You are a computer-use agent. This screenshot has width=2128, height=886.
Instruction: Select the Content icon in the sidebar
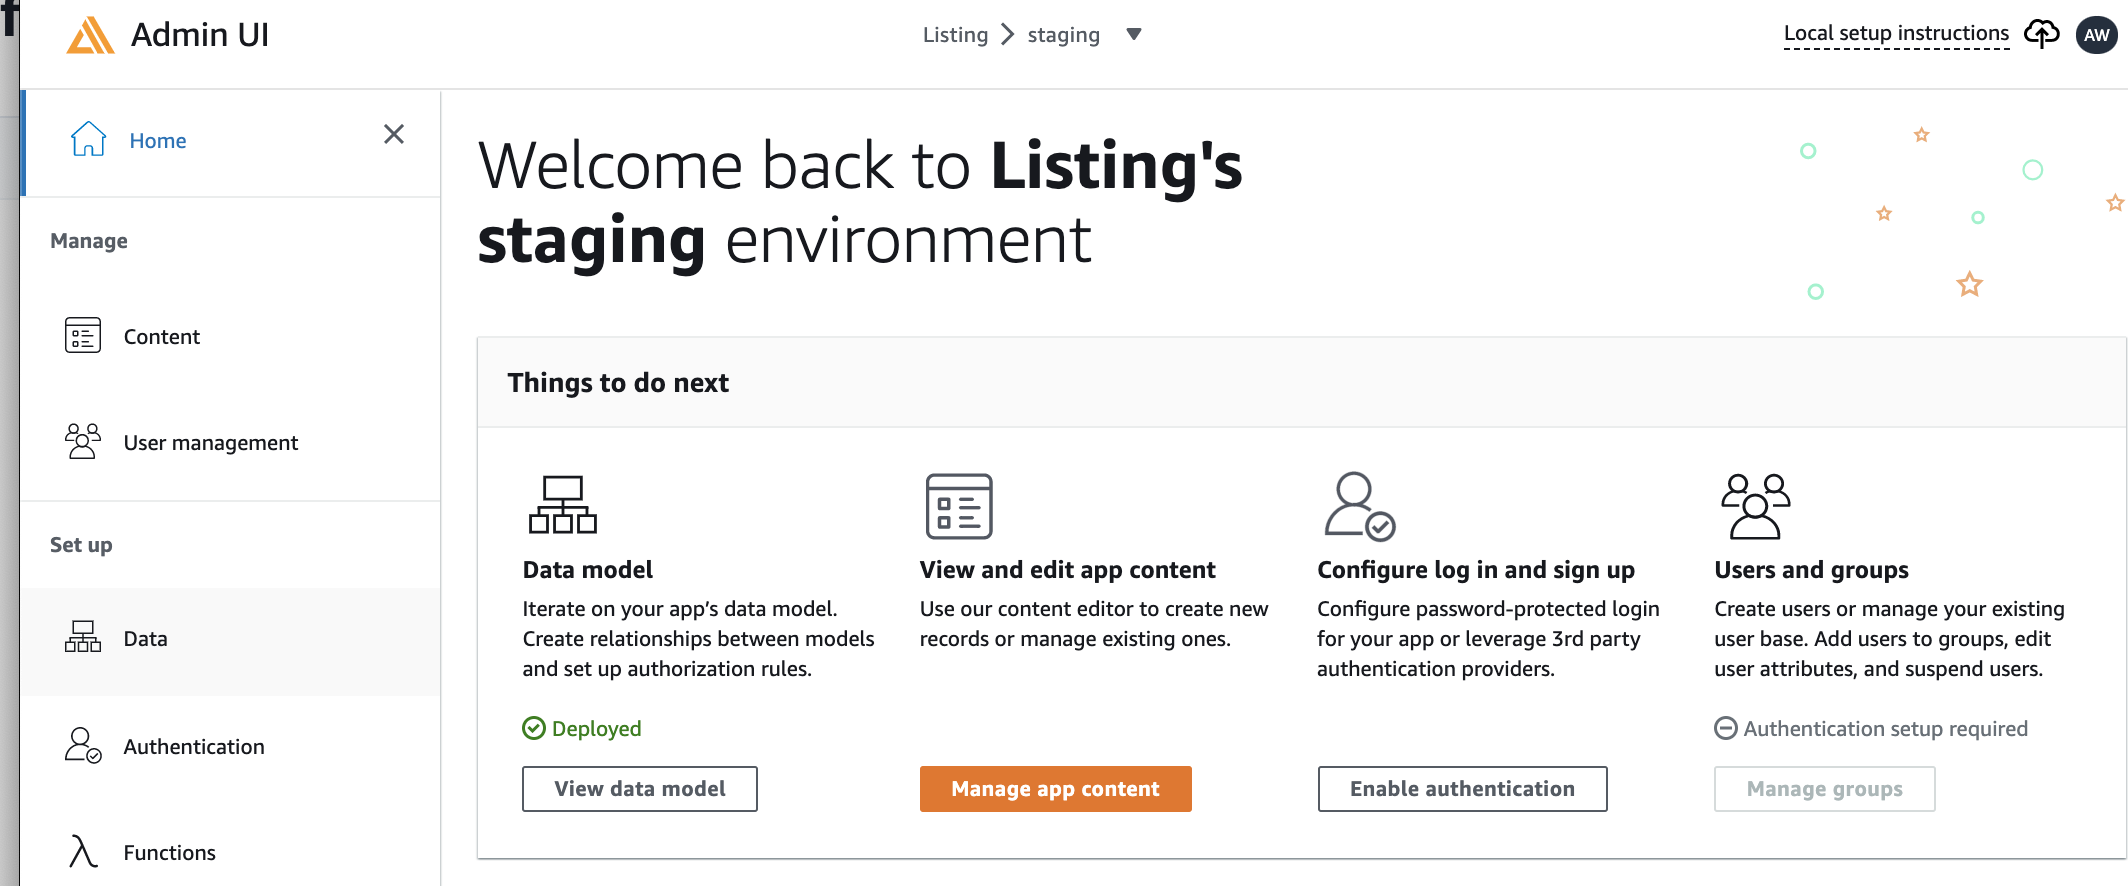(x=84, y=336)
